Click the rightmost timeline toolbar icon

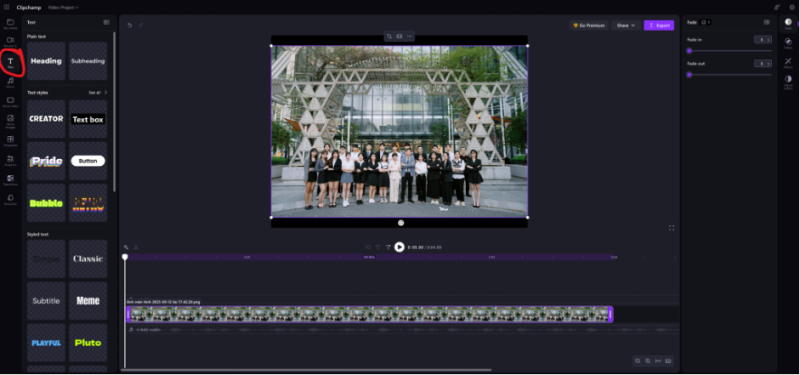668,361
